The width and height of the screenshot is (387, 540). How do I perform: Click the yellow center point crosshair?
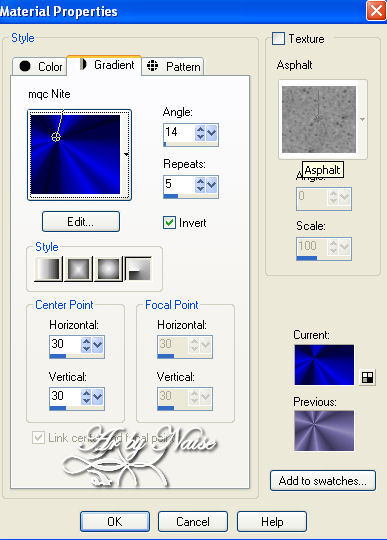(x=56, y=137)
